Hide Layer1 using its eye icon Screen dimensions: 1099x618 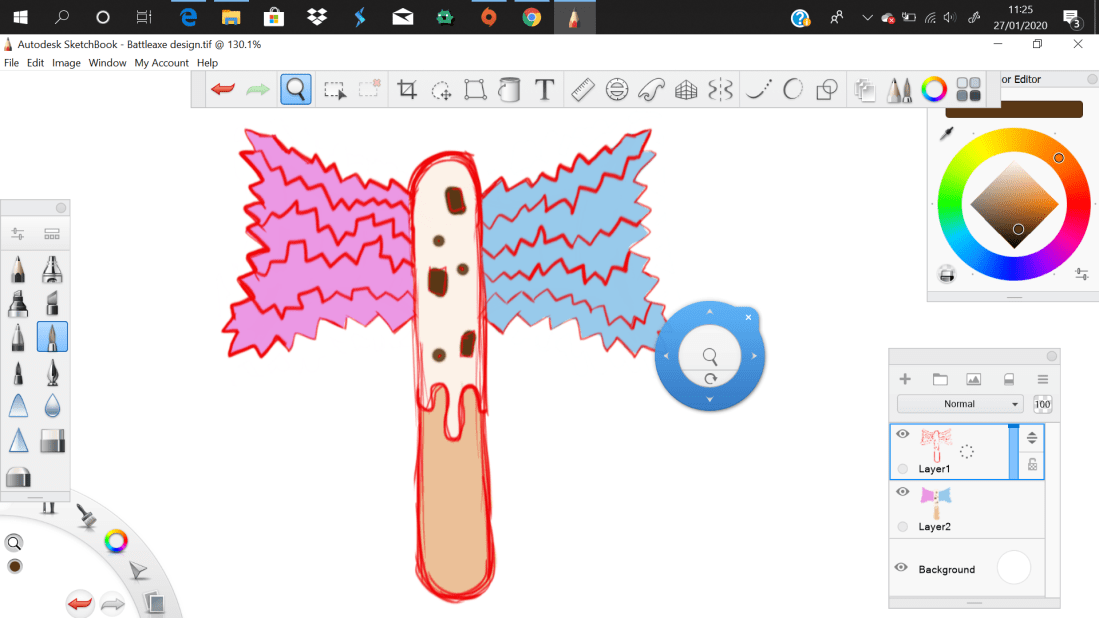tap(902, 434)
